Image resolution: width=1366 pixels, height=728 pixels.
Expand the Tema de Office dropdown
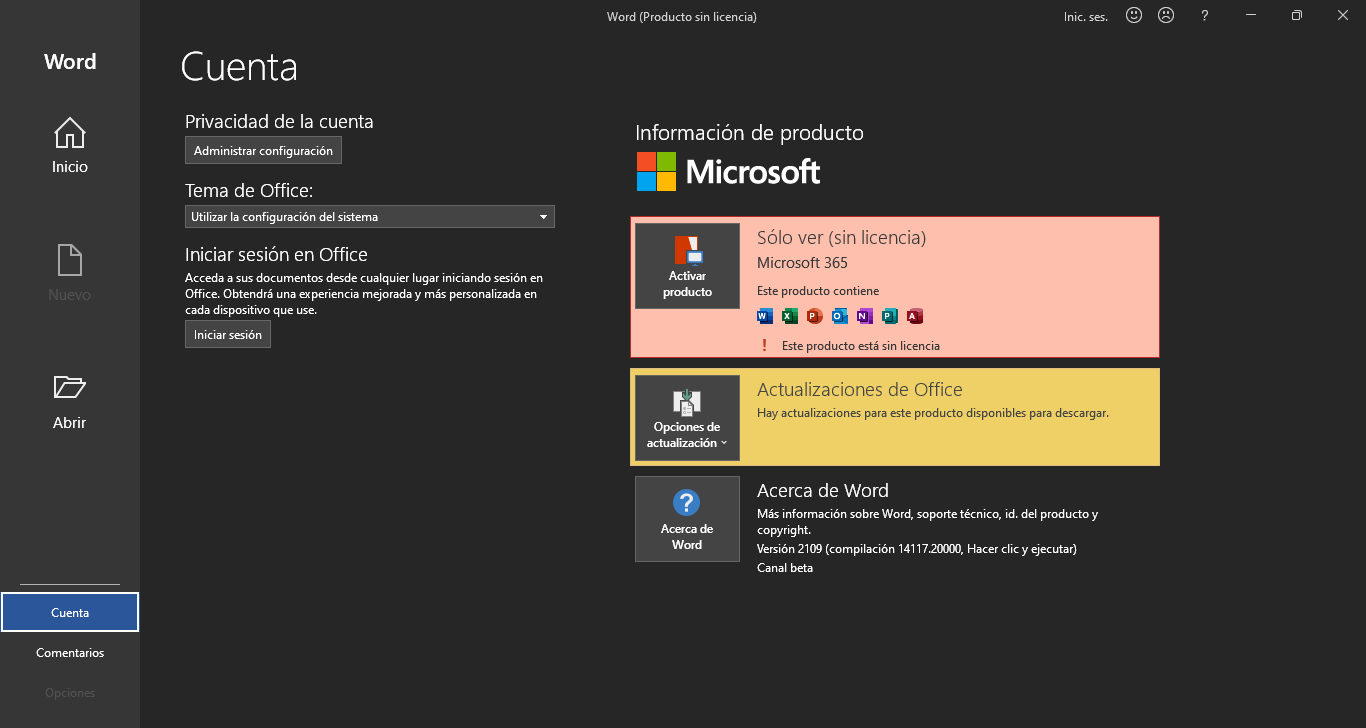pyautogui.click(x=370, y=216)
